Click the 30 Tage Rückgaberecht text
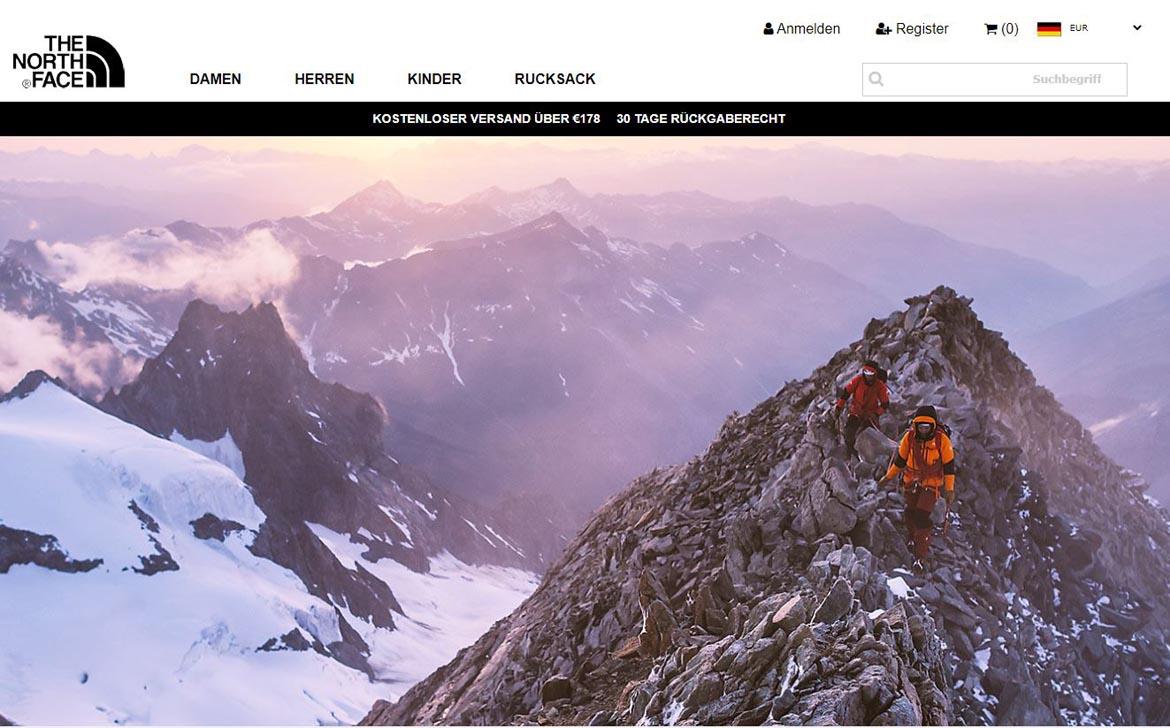 [701, 119]
